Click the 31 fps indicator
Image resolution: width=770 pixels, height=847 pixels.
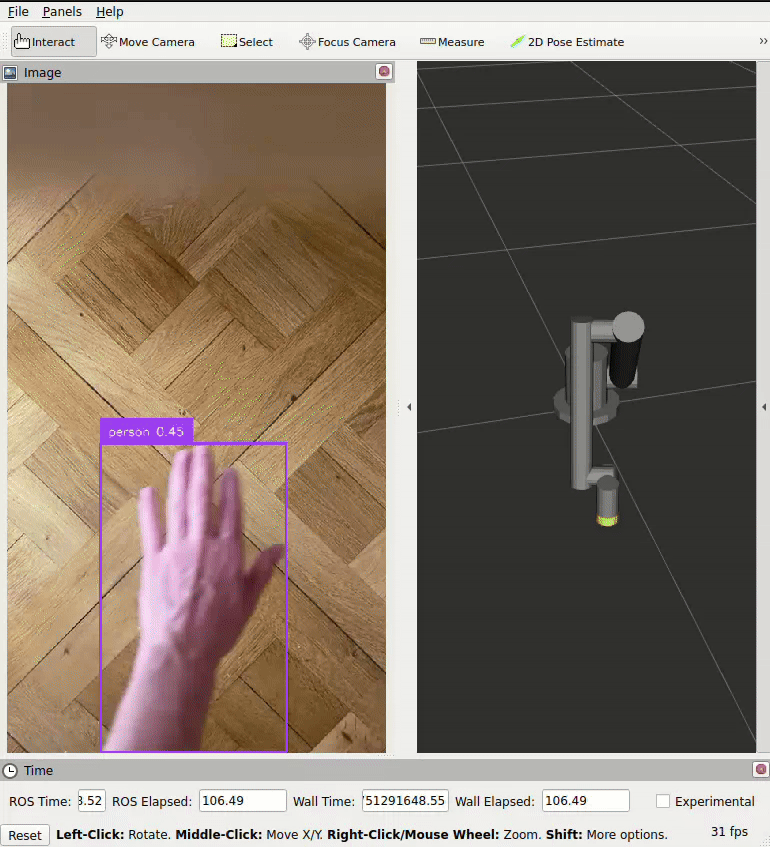coord(729,832)
